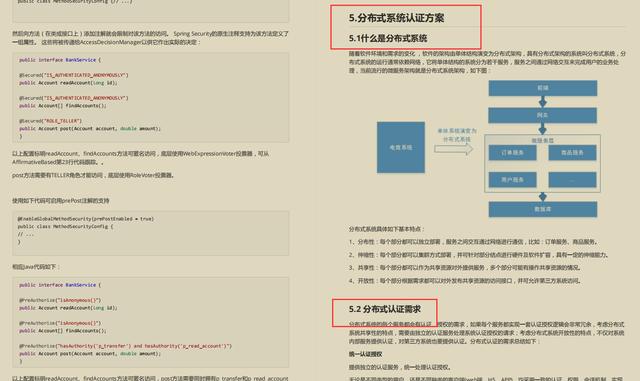Click the subheading "5.1什么是分布式系统"
The image size is (640, 381).
click(x=388, y=38)
